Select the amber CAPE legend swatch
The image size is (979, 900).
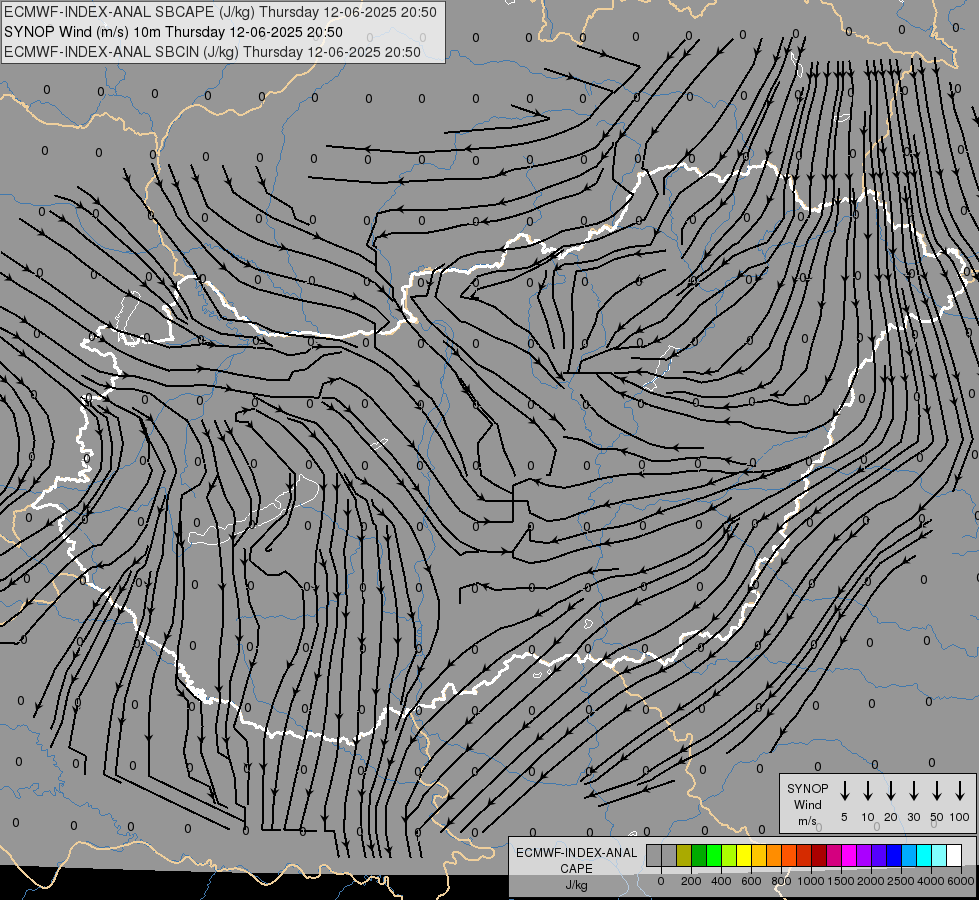tap(759, 855)
